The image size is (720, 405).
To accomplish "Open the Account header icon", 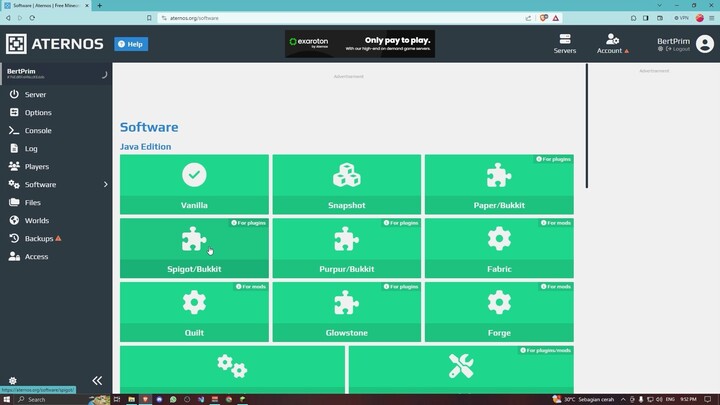I will click(x=613, y=44).
